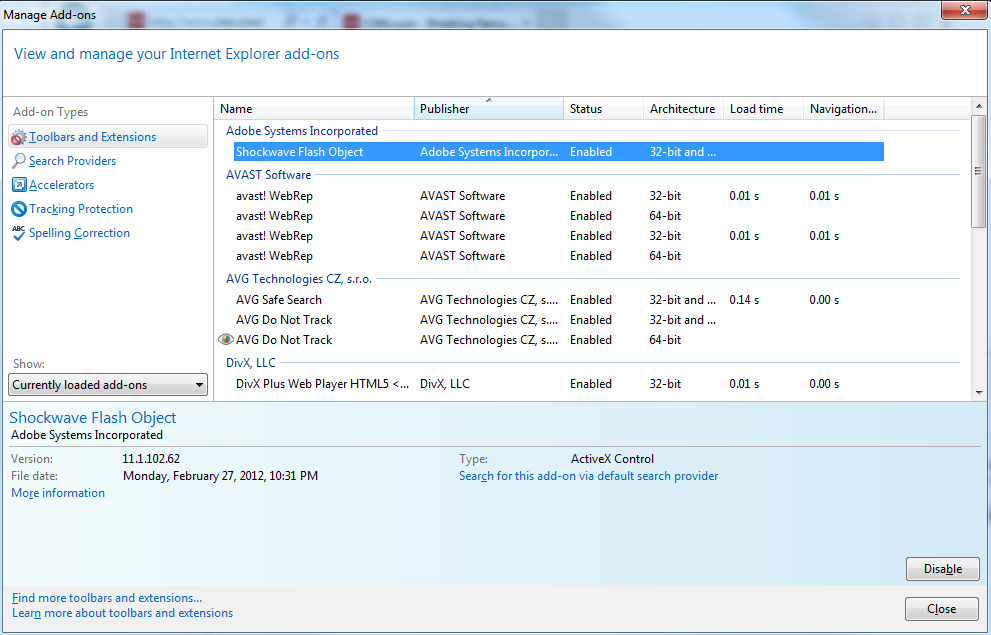This screenshot has height=635, width=991.
Task: Open Find more toolbars and extensions link
Action: 107,598
